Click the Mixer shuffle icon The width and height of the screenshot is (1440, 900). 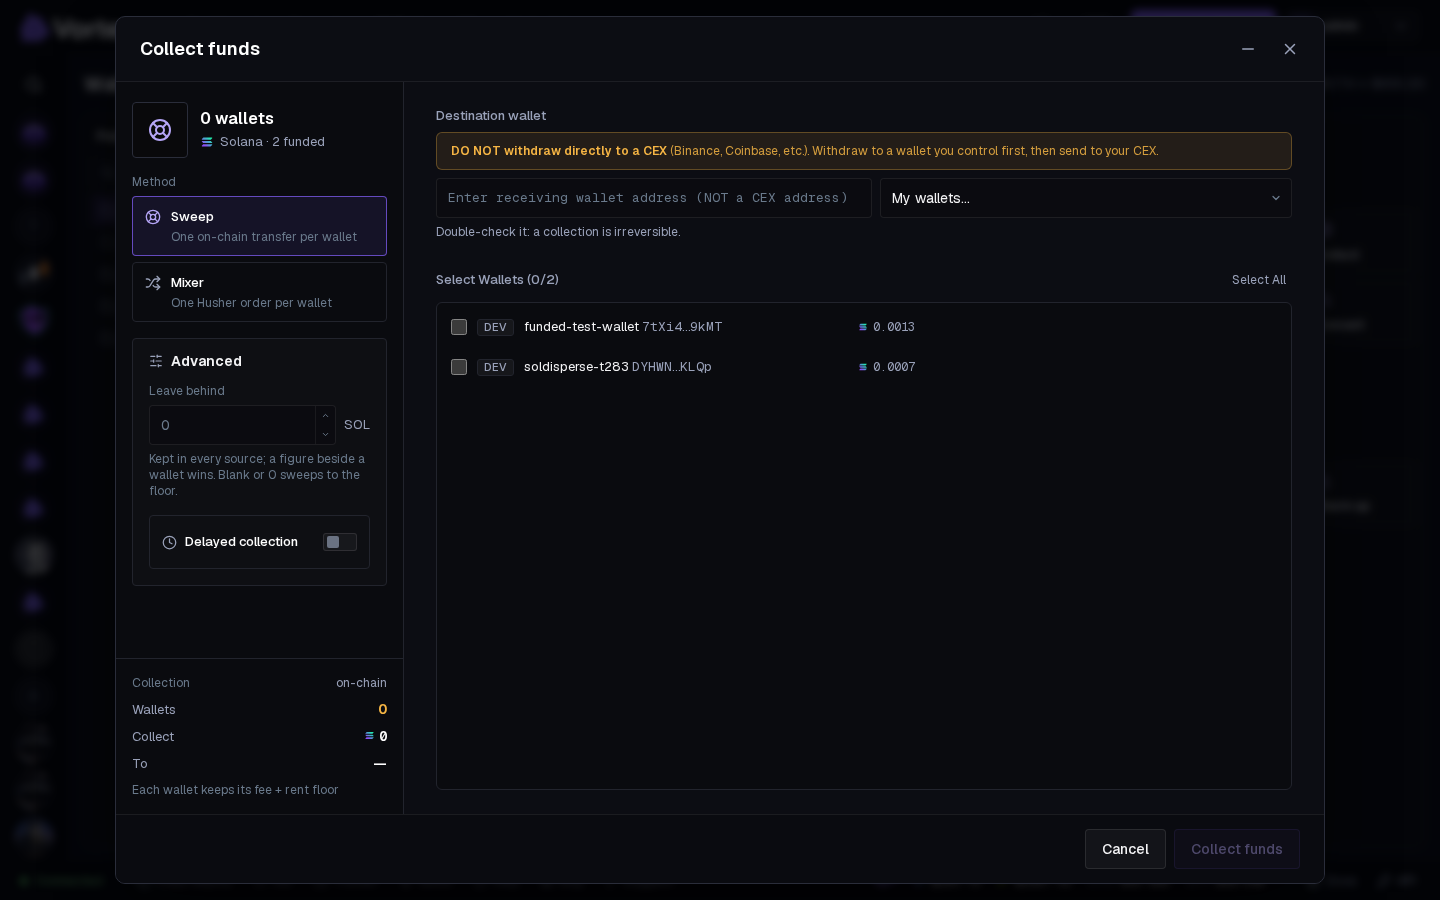(x=153, y=283)
